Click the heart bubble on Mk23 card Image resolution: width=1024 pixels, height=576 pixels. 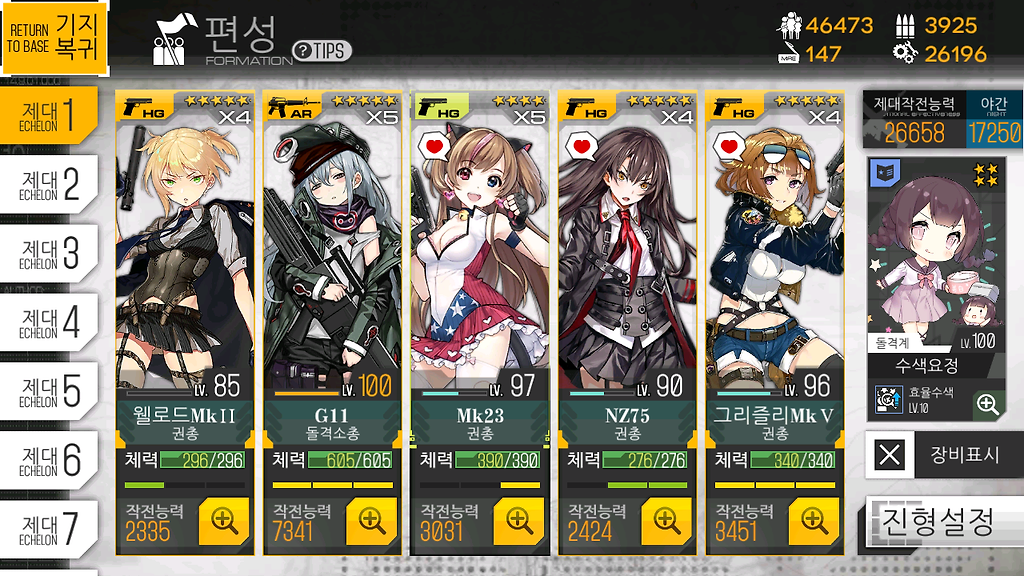pyautogui.click(x=434, y=146)
